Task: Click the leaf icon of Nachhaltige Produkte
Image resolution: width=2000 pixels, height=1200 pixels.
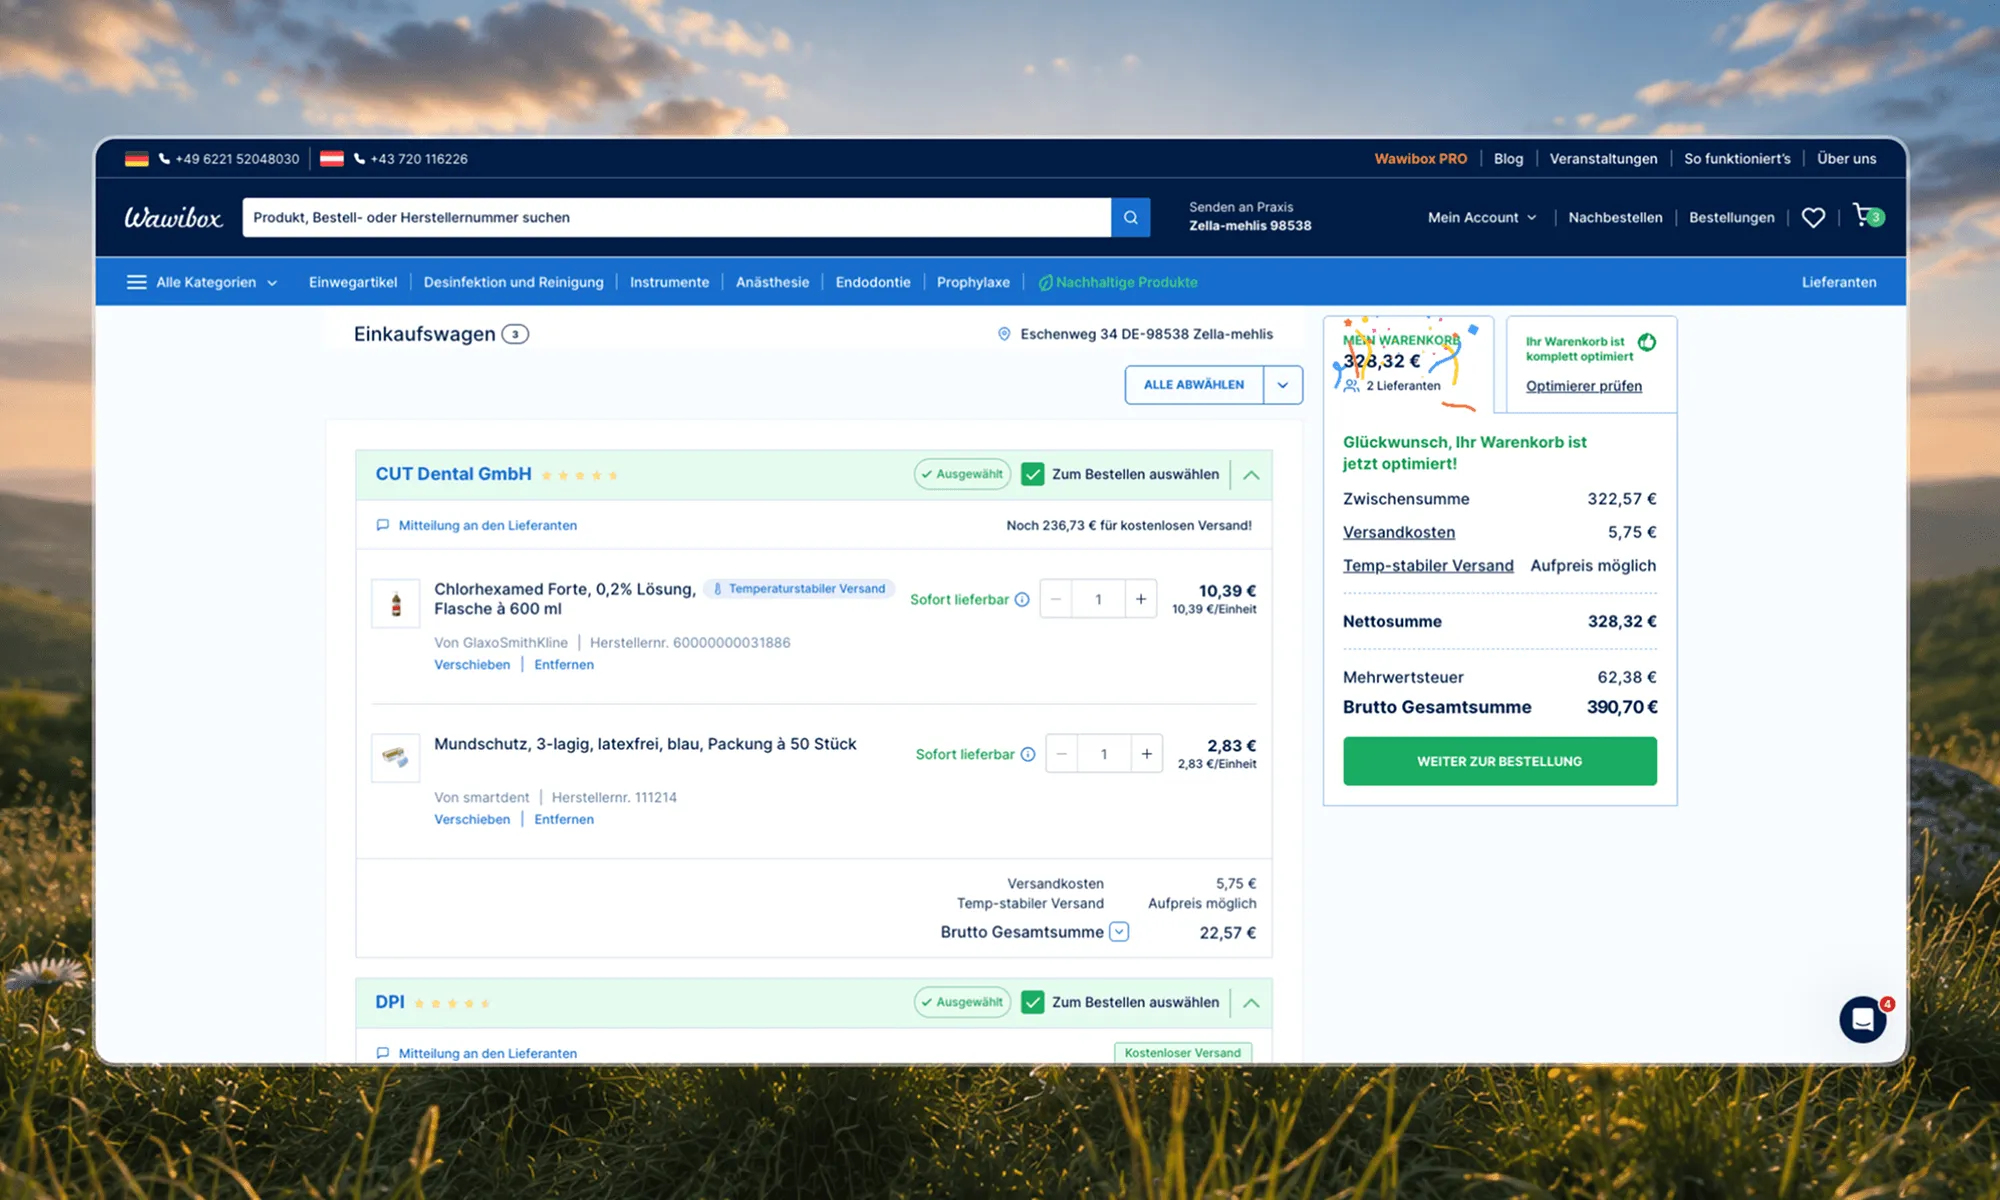Action: click(x=1045, y=282)
